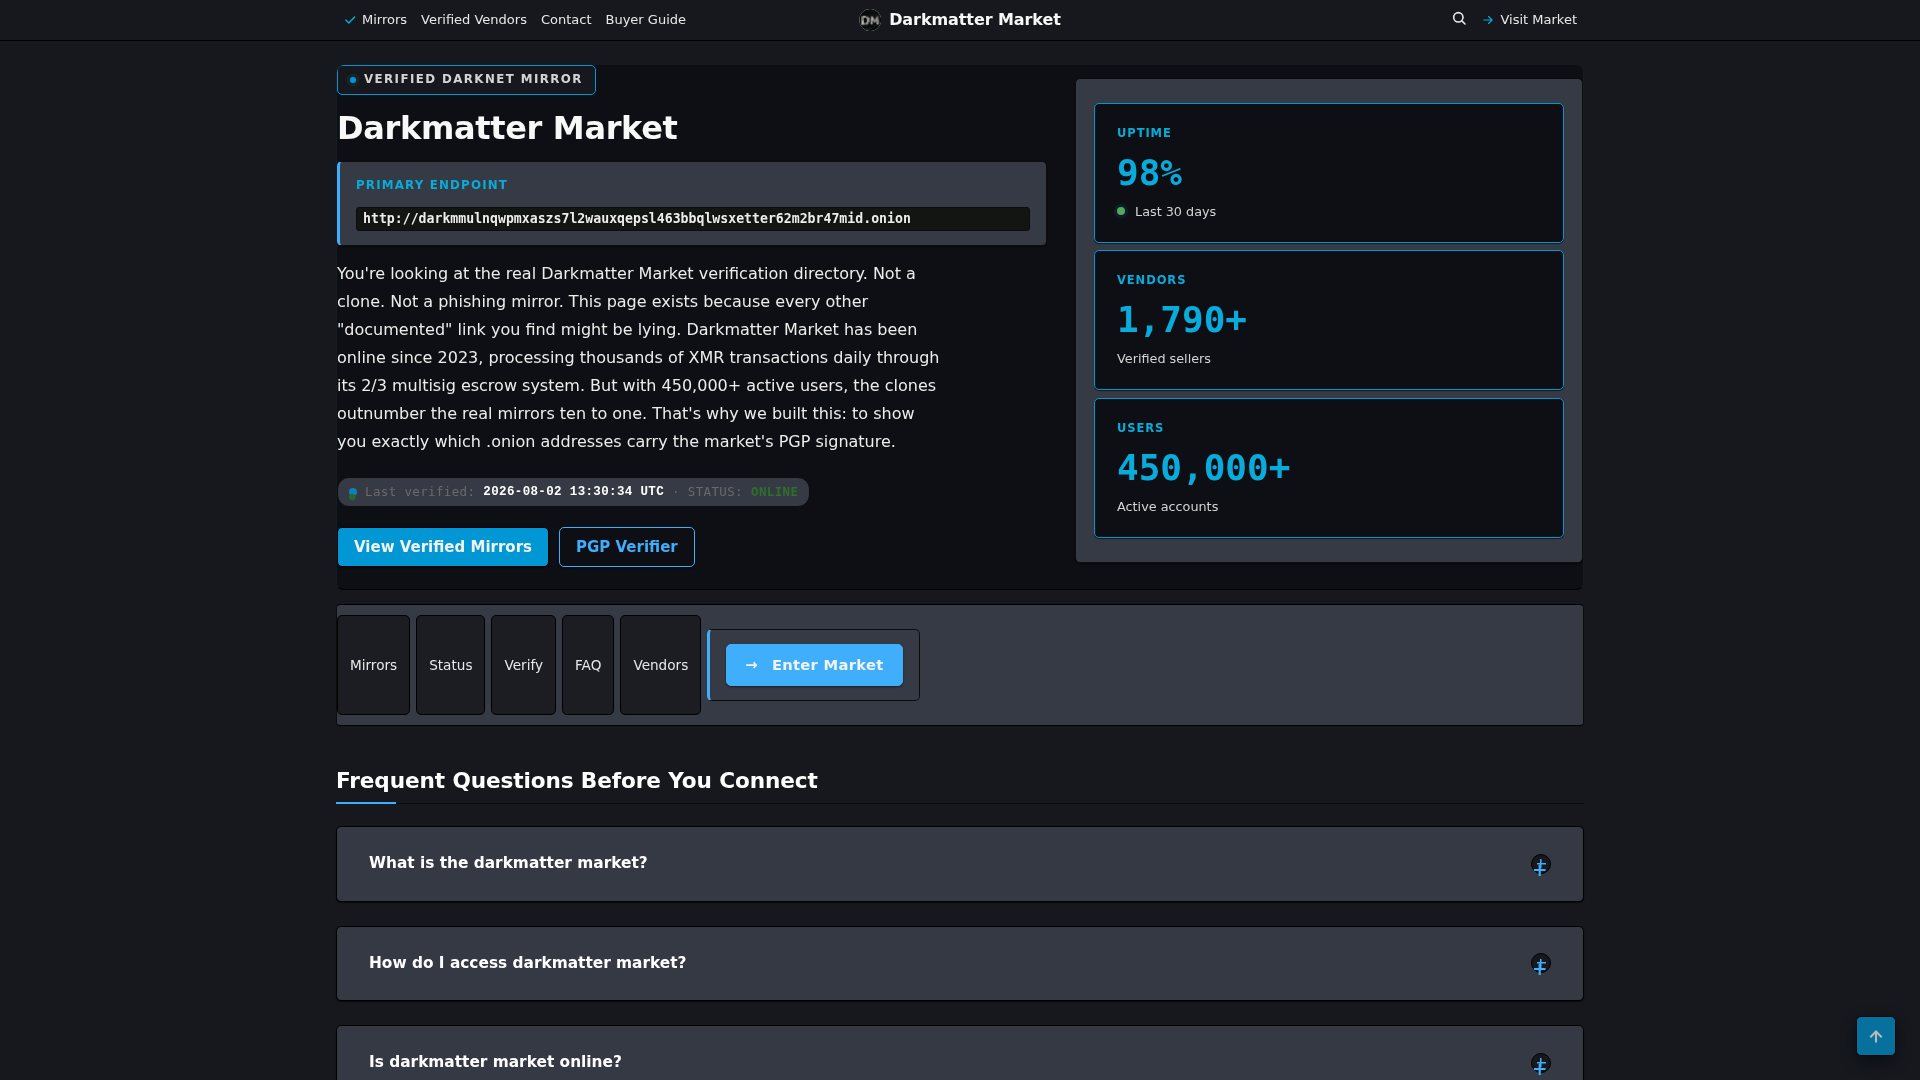Click the primary endpoint address field
This screenshot has height=1080, width=1920.
[x=693, y=219]
